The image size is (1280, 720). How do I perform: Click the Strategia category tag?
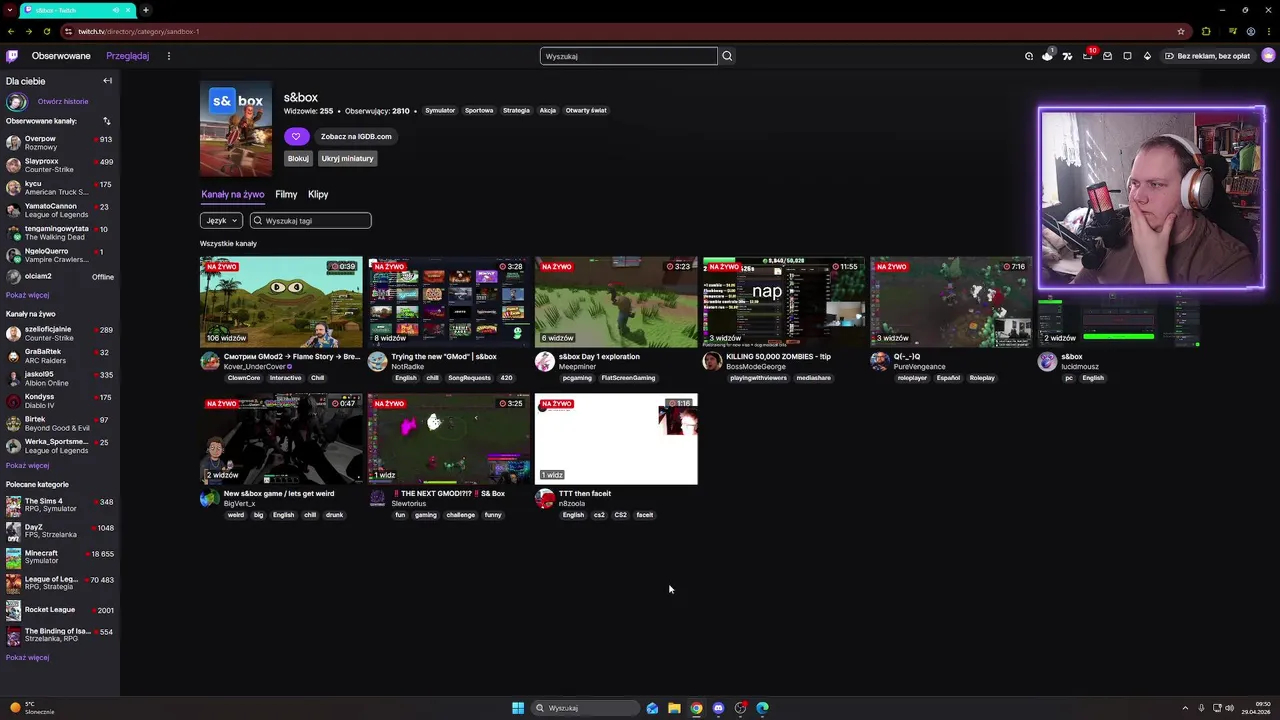516,110
